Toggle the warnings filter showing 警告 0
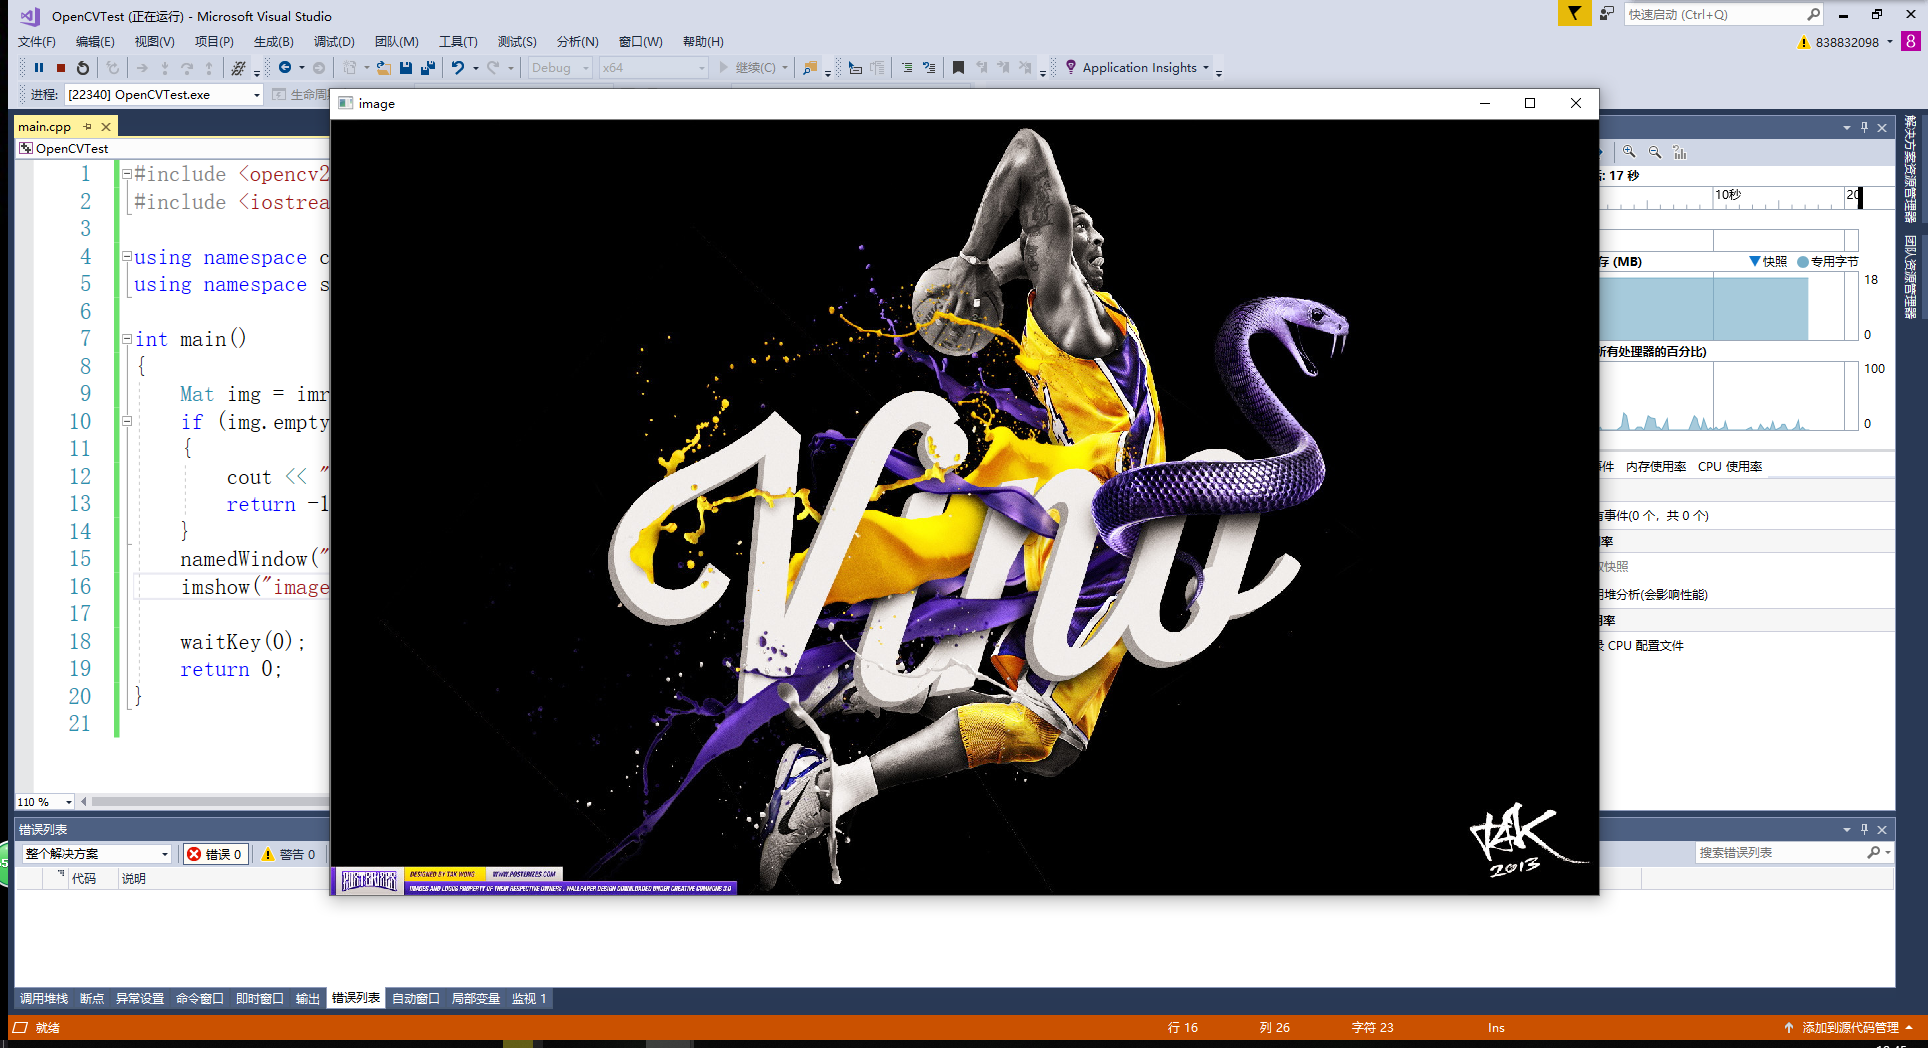 pos(288,854)
